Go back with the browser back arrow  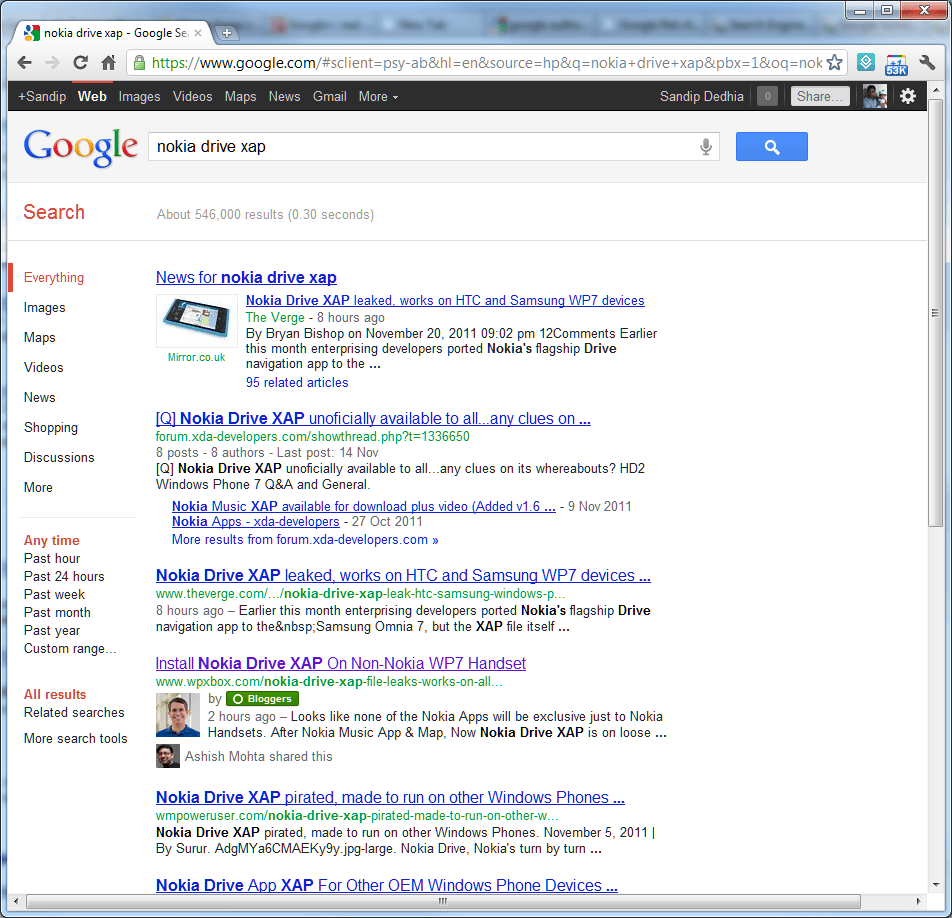[x=25, y=63]
